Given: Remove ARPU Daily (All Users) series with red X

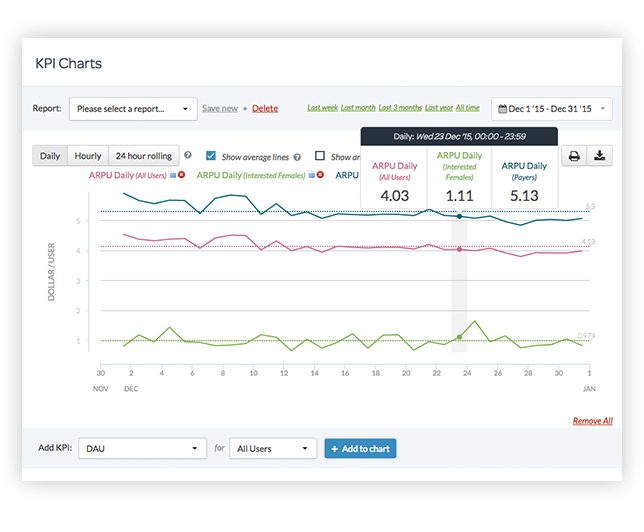Looking at the screenshot, I should pos(182,175).
